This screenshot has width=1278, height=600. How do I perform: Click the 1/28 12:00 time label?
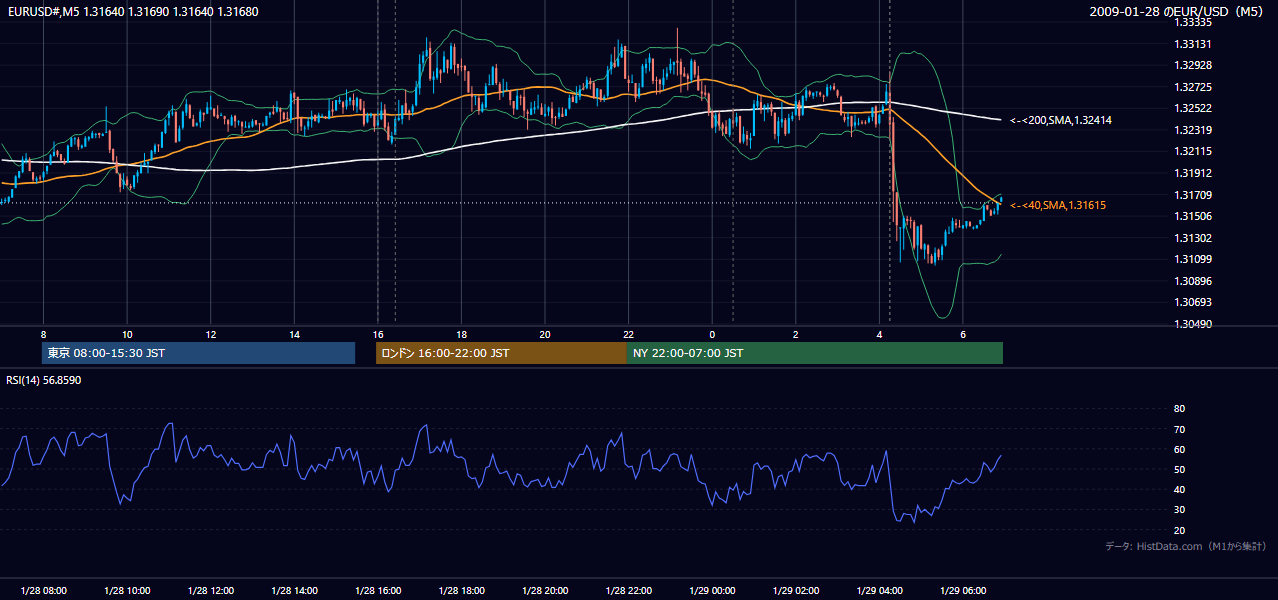click(x=210, y=591)
